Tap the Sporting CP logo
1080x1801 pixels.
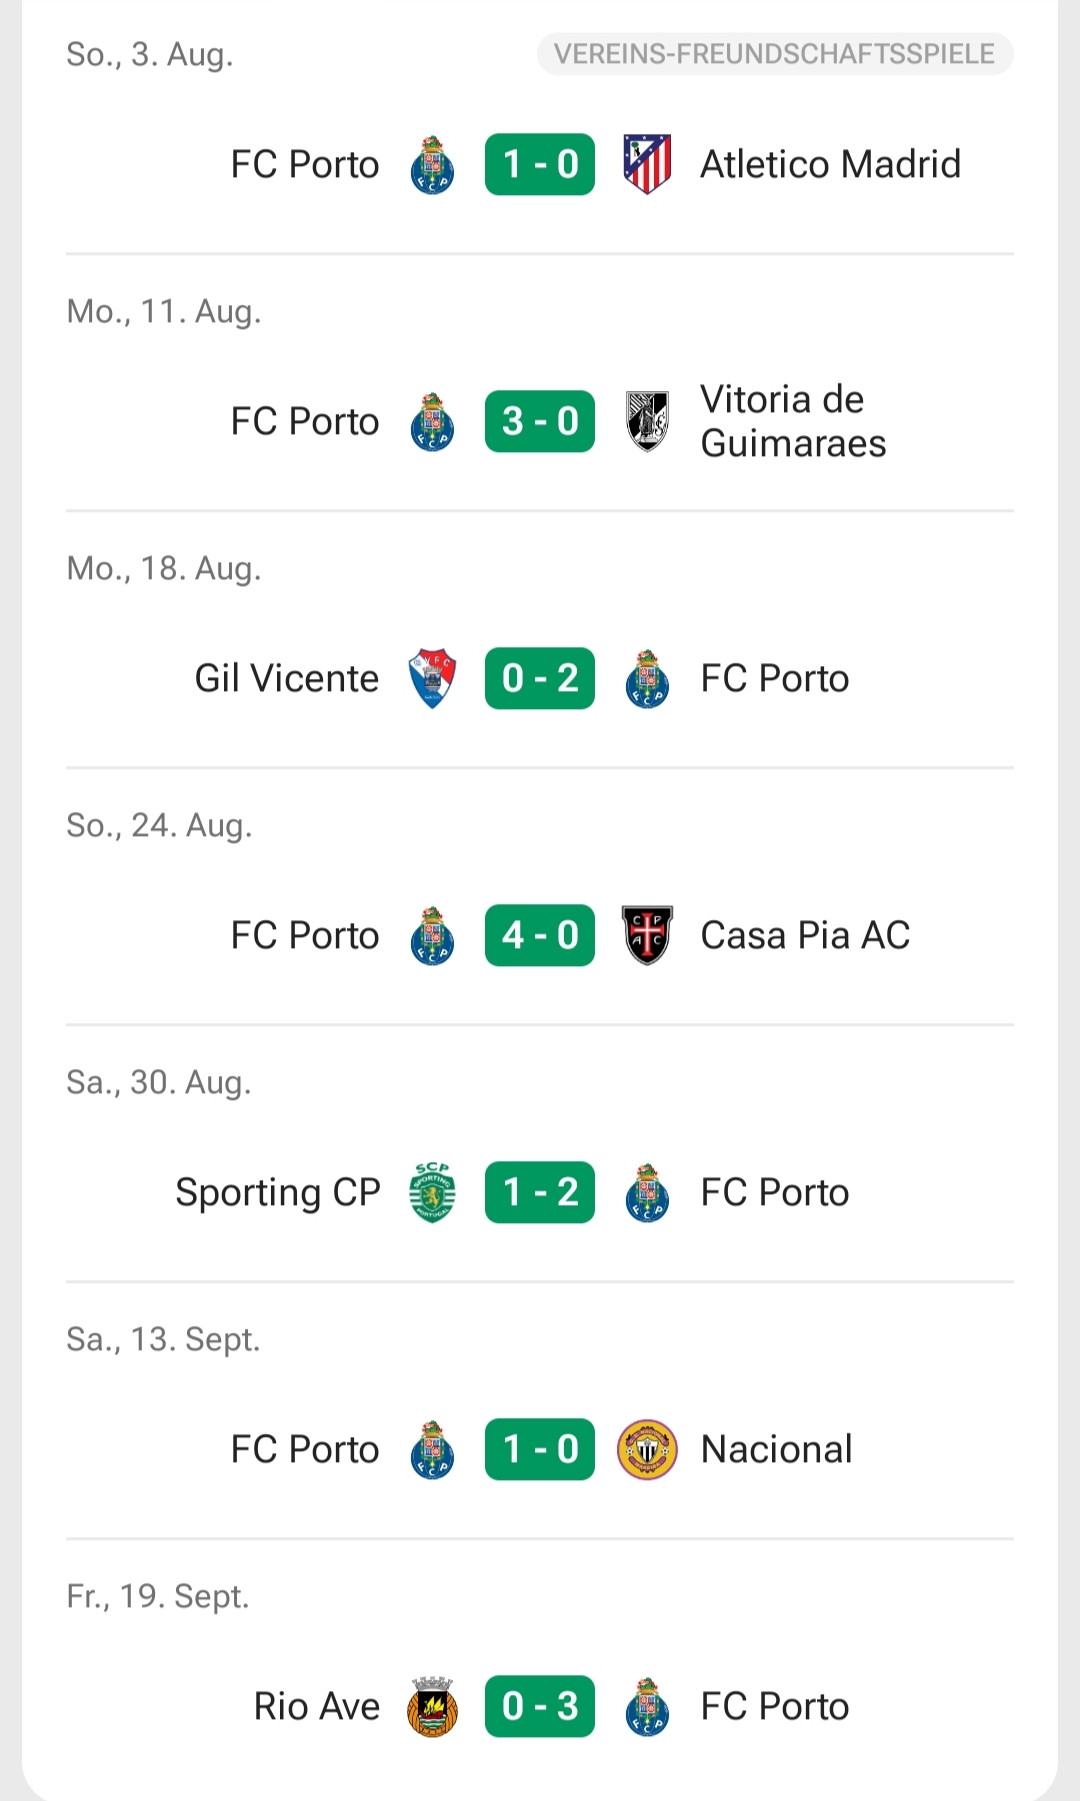(x=432, y=1192)
